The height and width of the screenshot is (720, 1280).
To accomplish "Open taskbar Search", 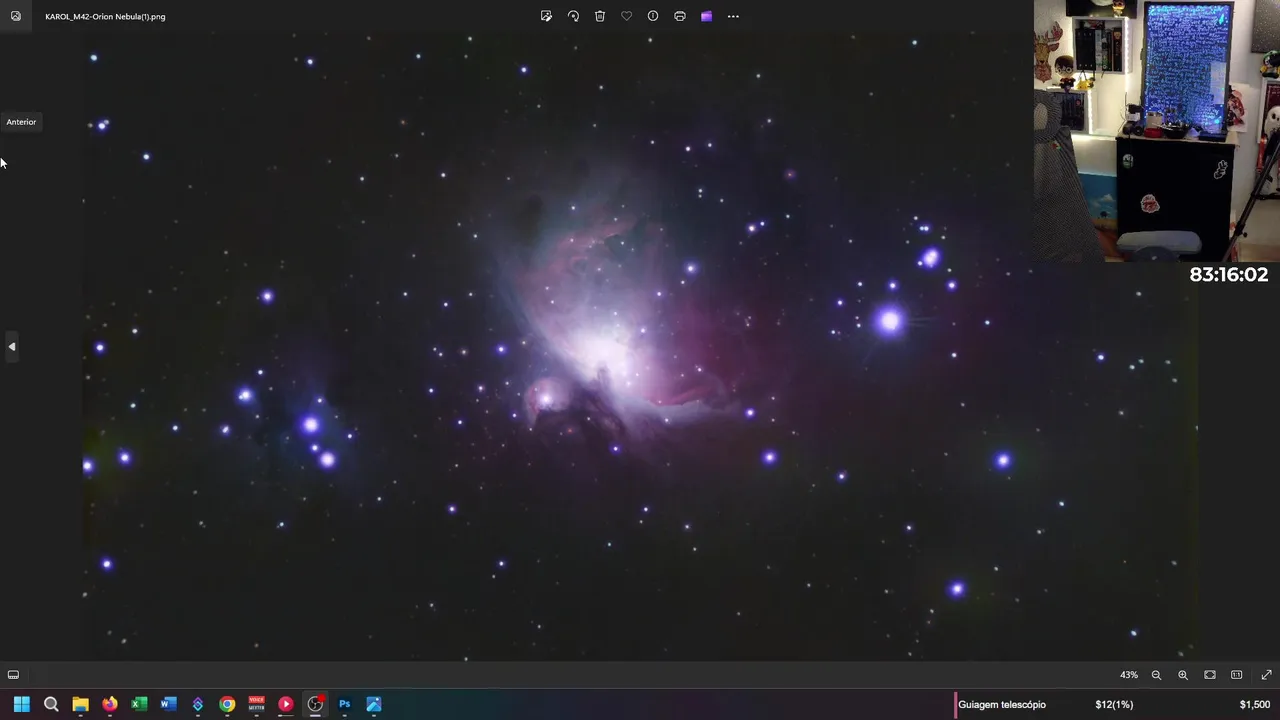I will (51, 704).
